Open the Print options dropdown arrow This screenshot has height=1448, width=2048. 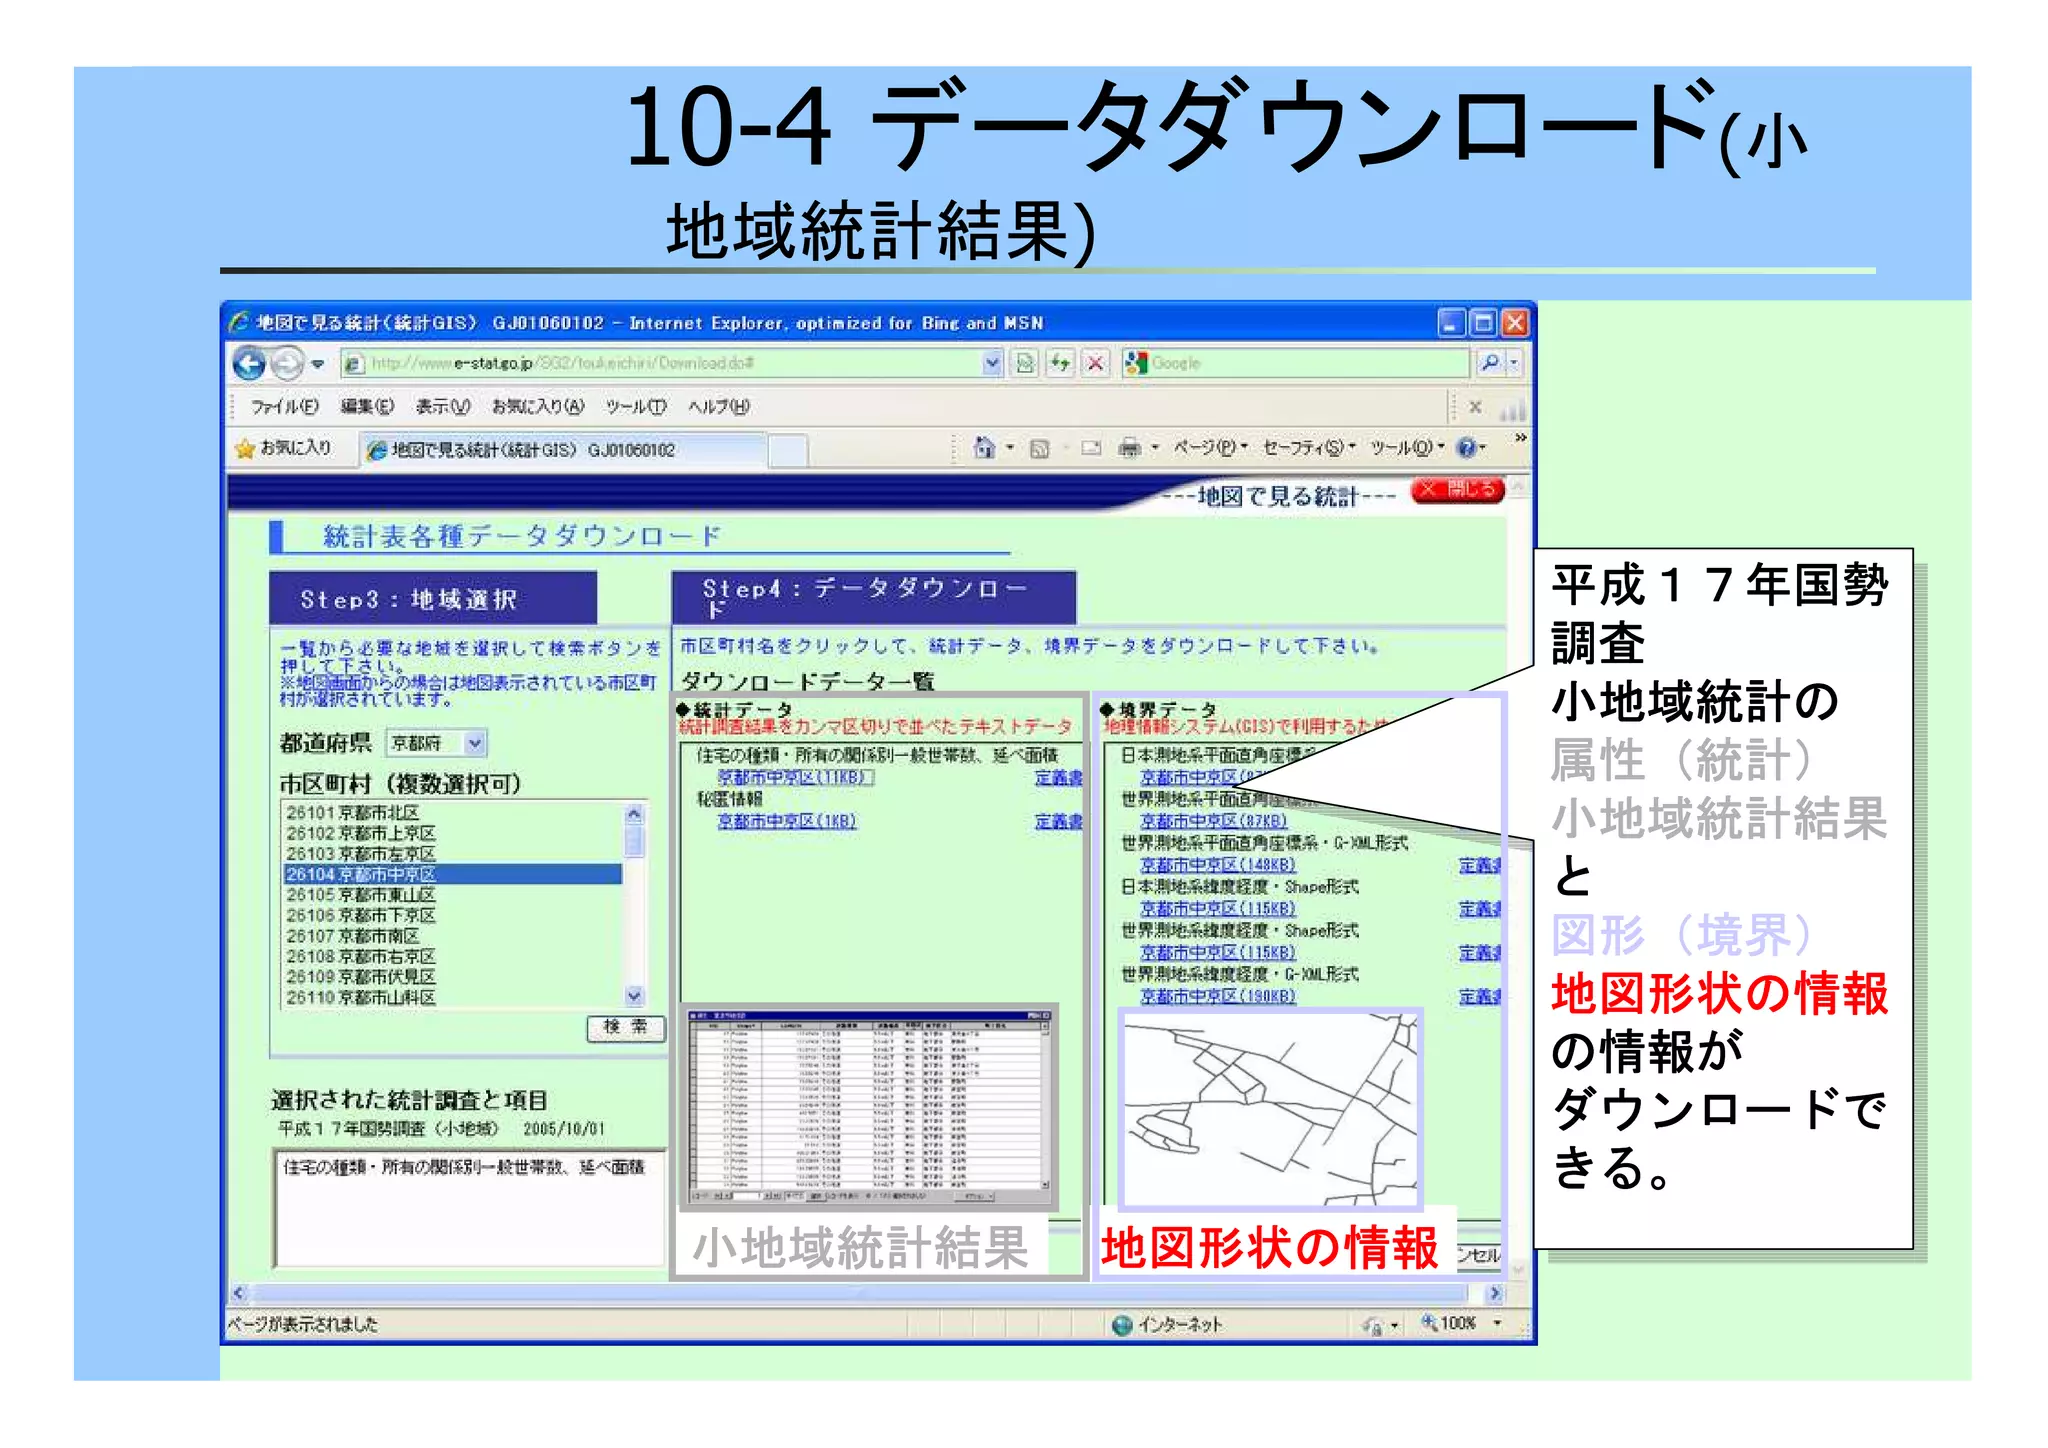click(1155, 449)
